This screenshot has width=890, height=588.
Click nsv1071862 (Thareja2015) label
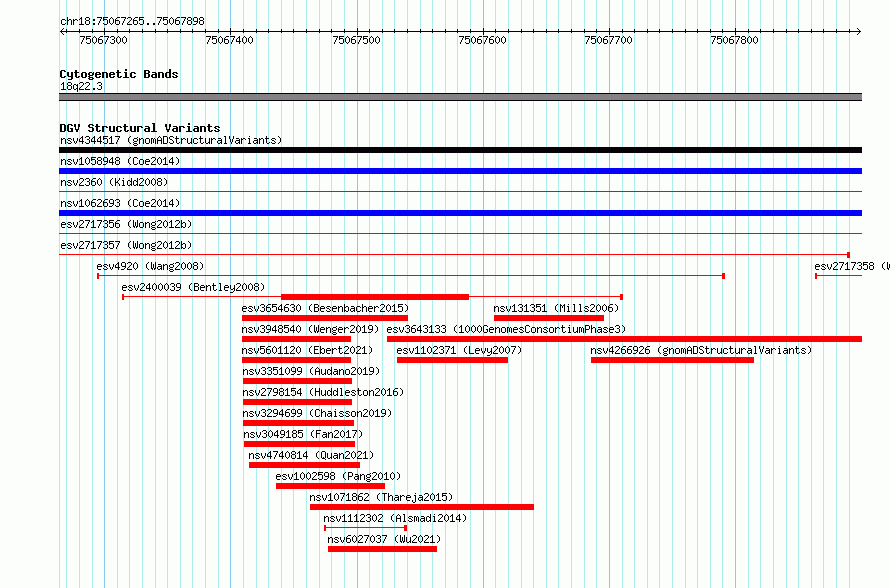click(x=381, y=497)
